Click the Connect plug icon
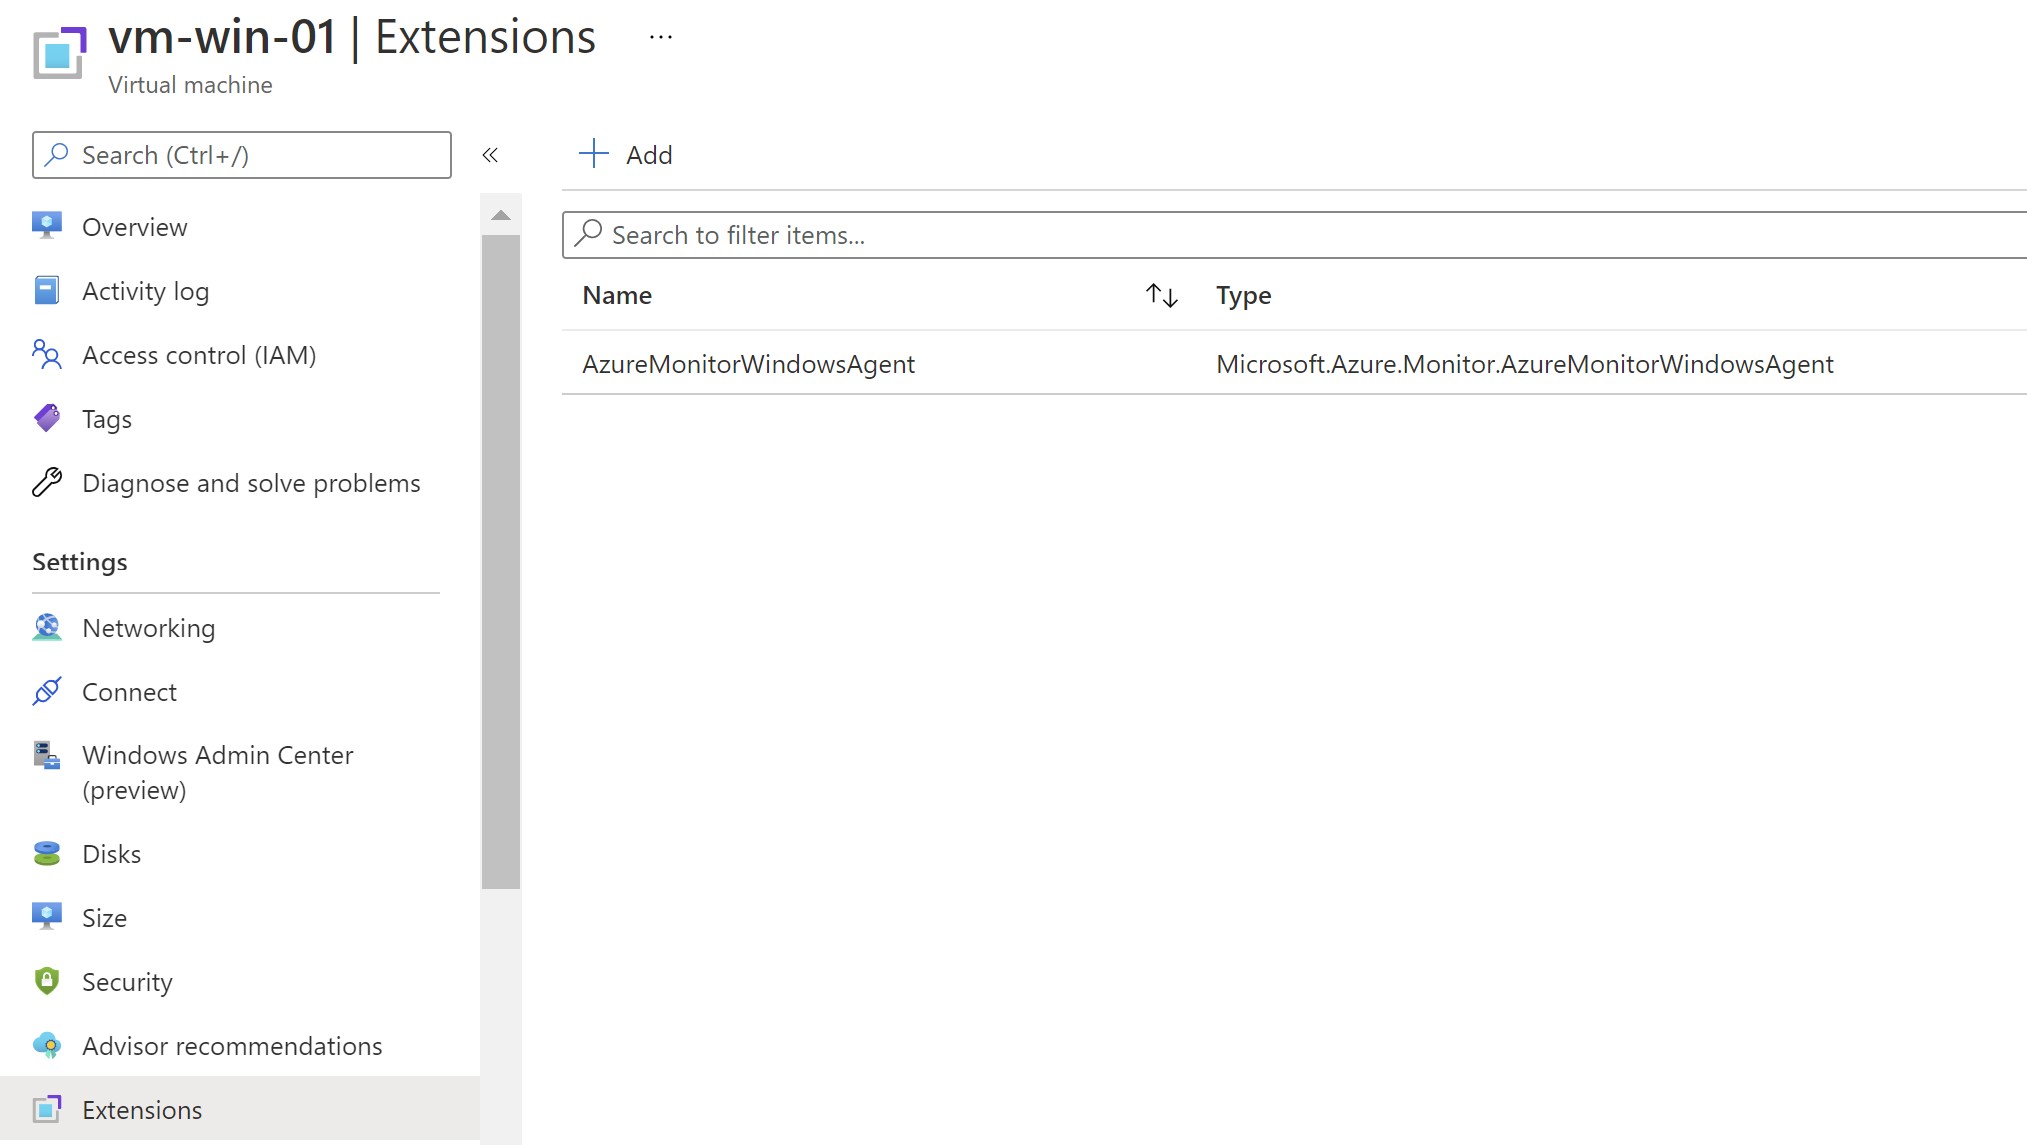The height and width of the screenshot is (1145, 2027). coord(47,691)
